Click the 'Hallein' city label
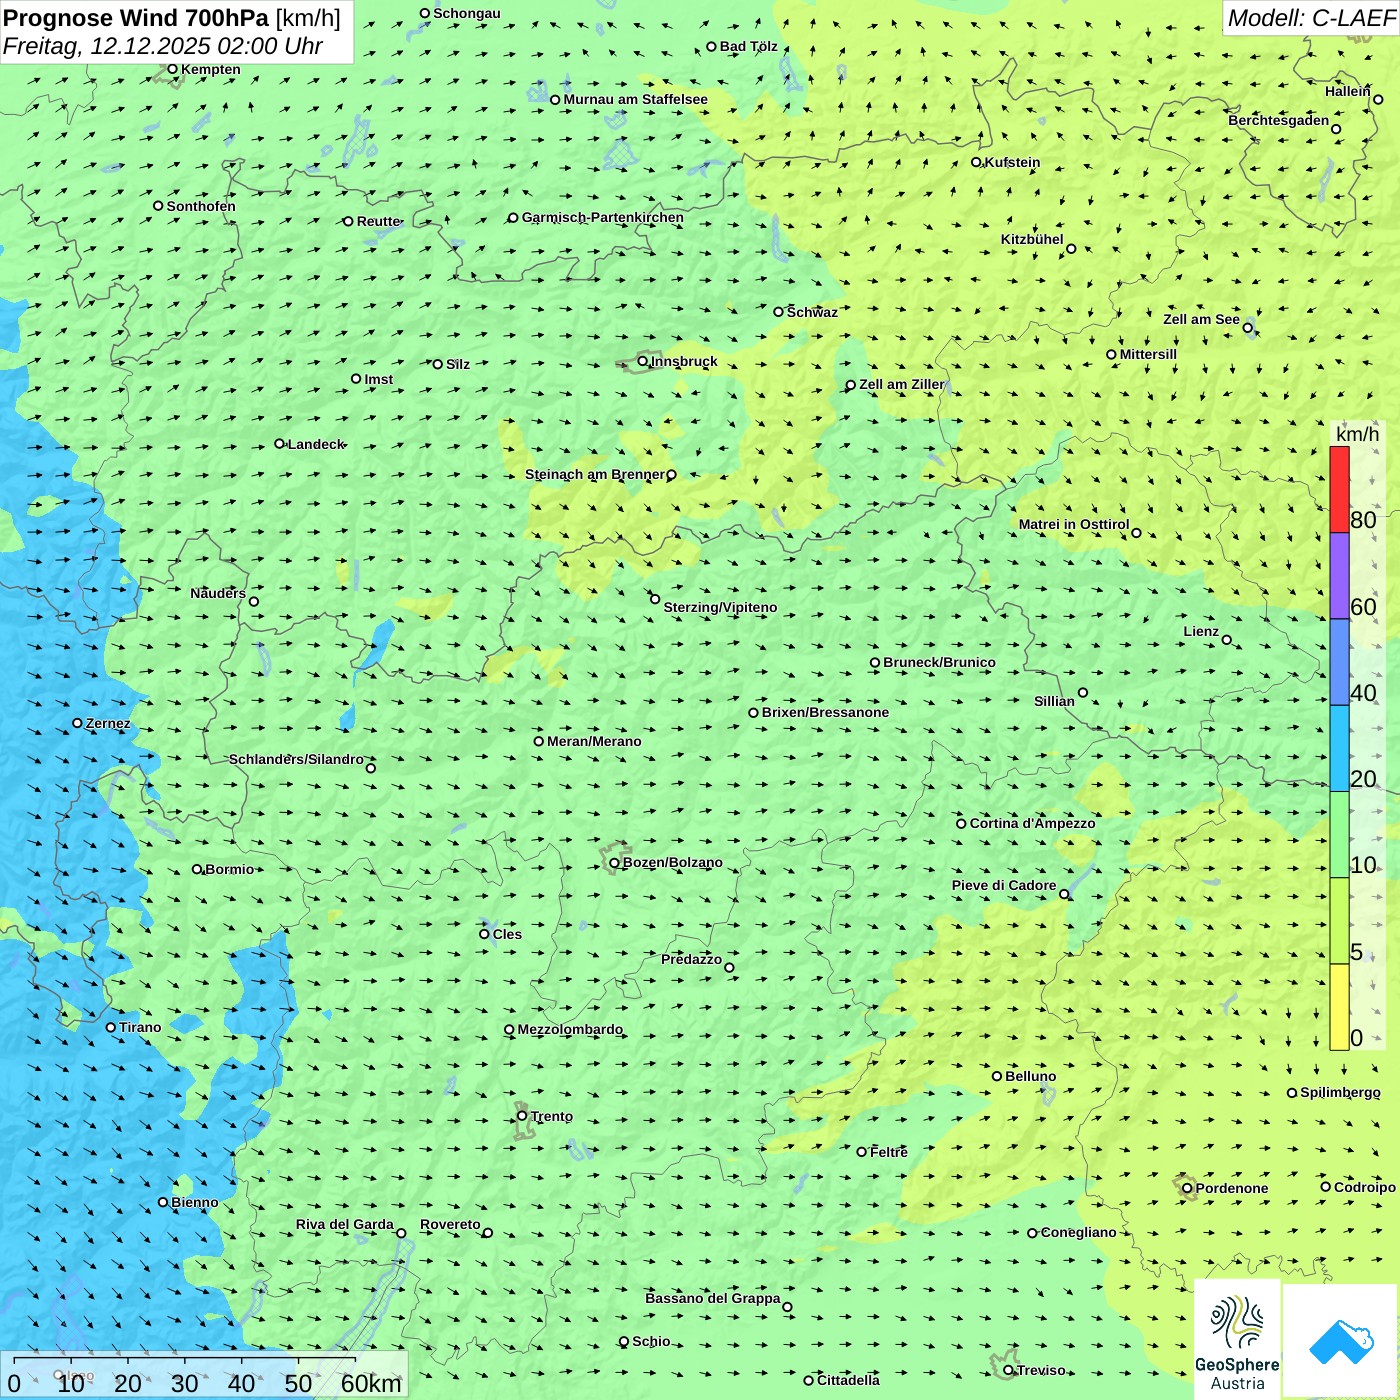 (1347, 91)
